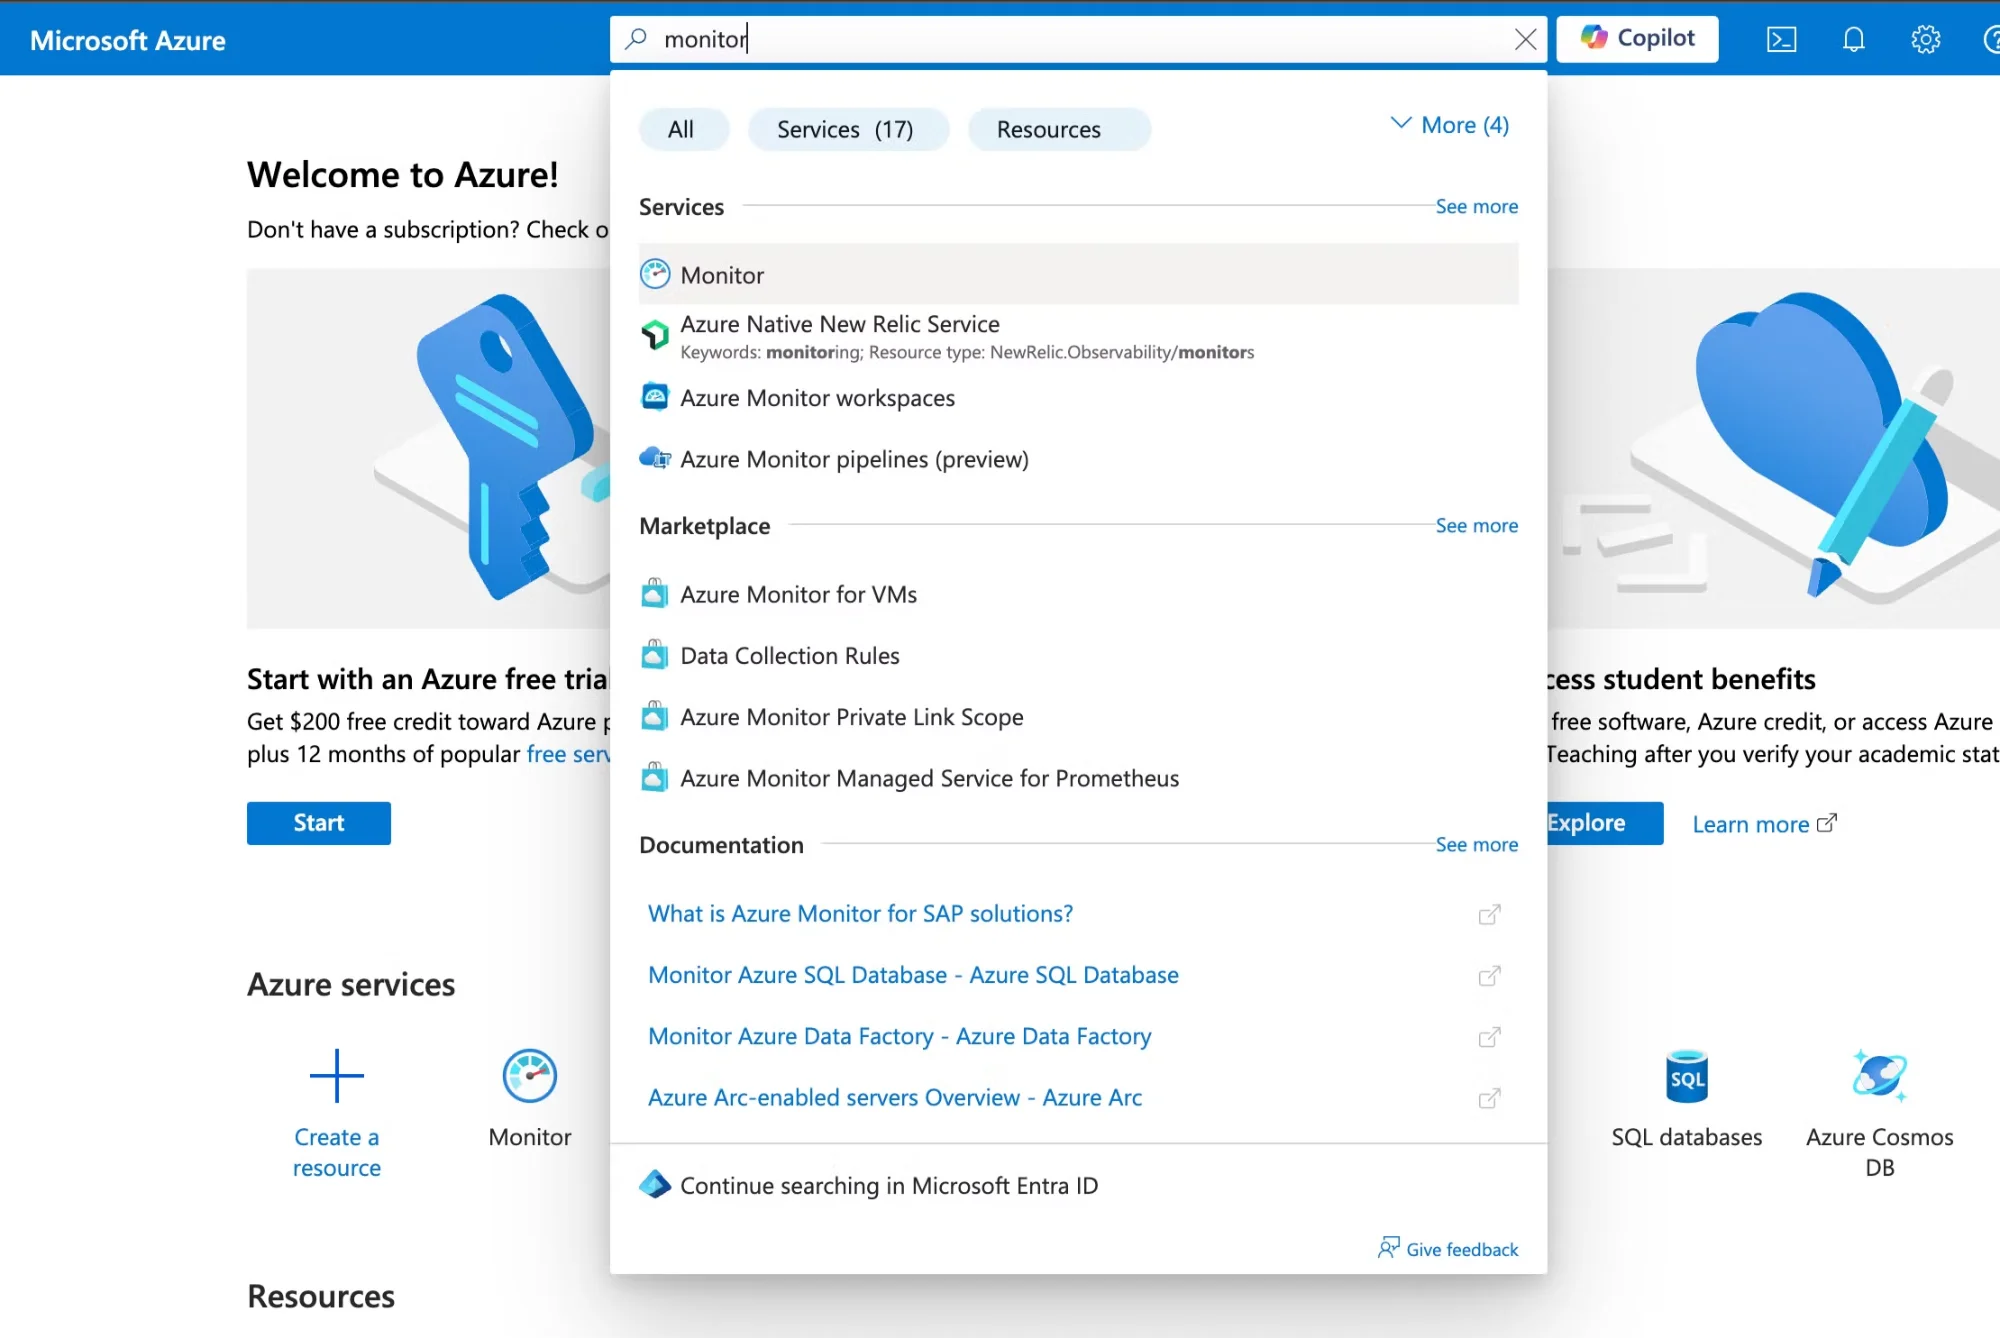Click bag icon for Prometheus managed service
The width and height of the screenshot is (2000, 1338).
(x=654, y=776)
